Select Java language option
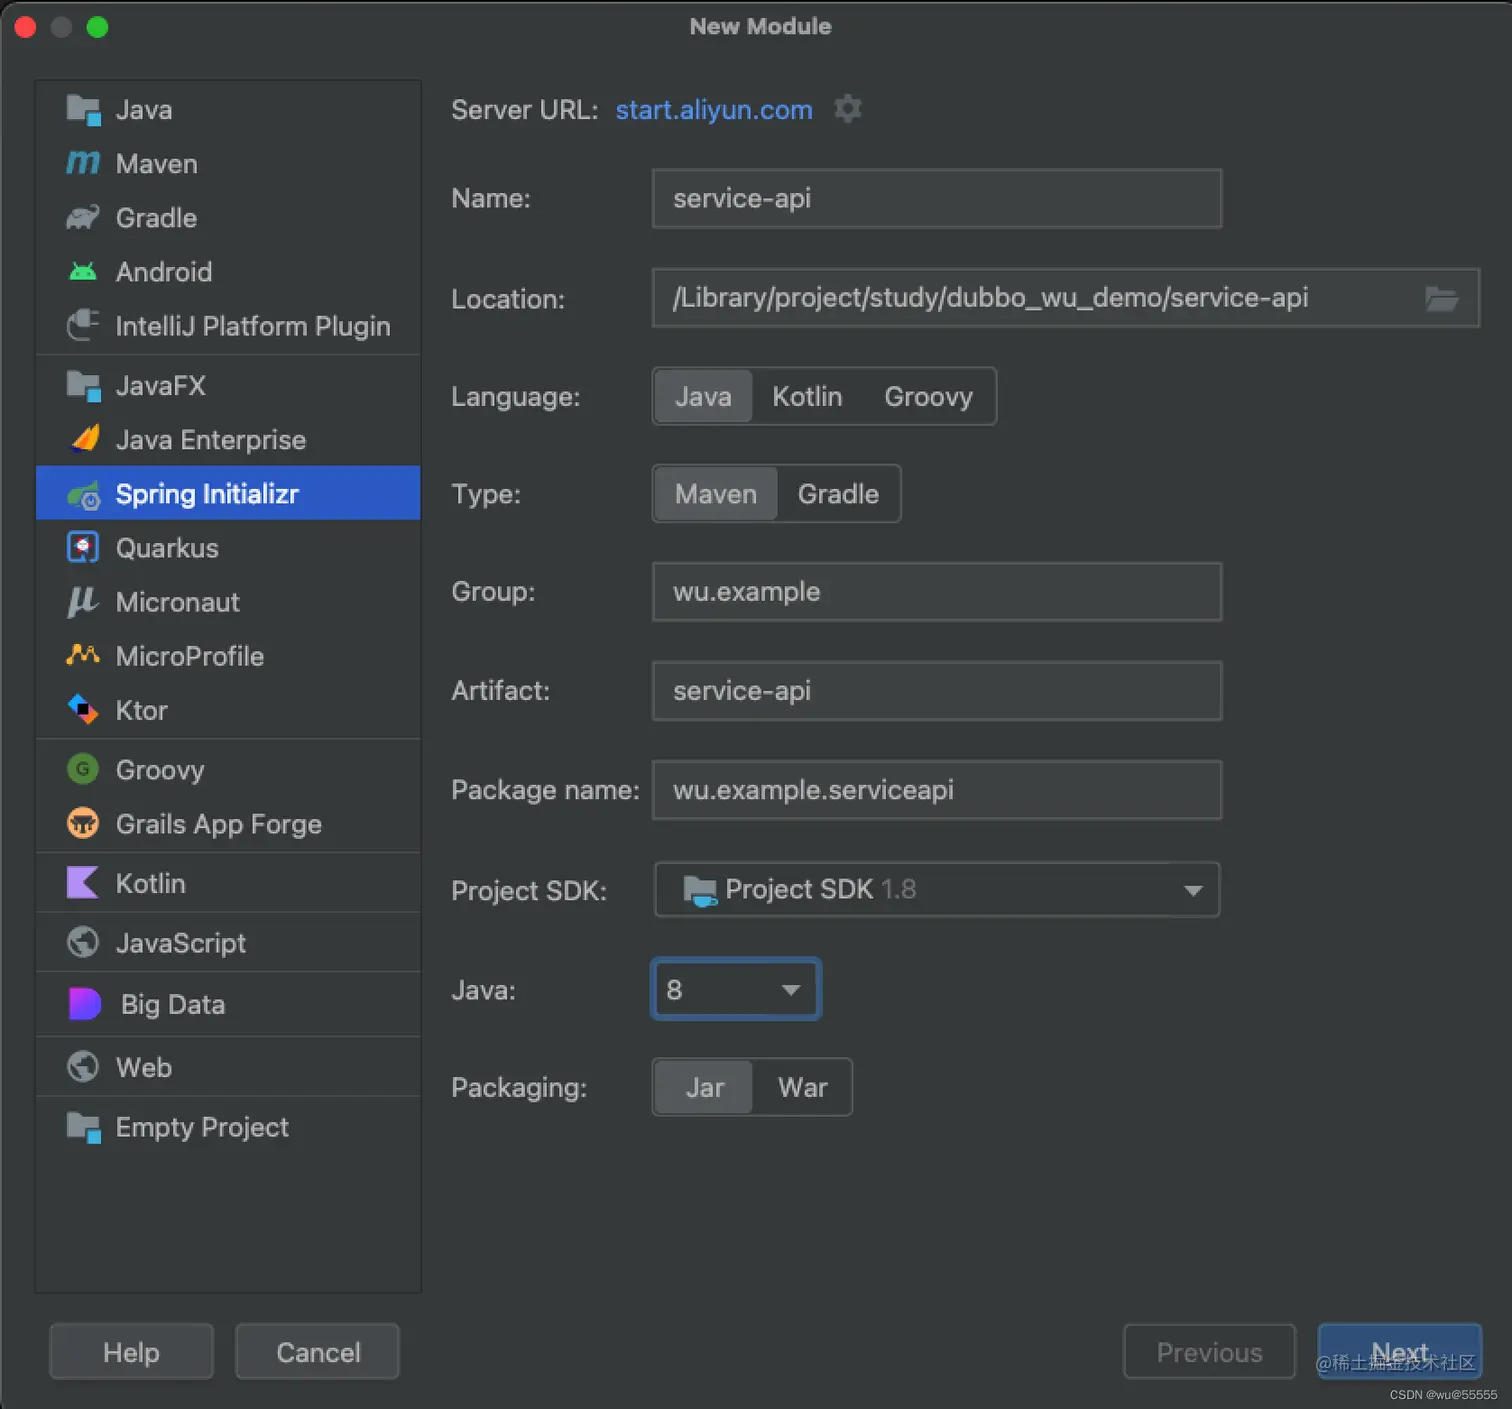This screenshot has width=1512, height=1409. point(703,396)
